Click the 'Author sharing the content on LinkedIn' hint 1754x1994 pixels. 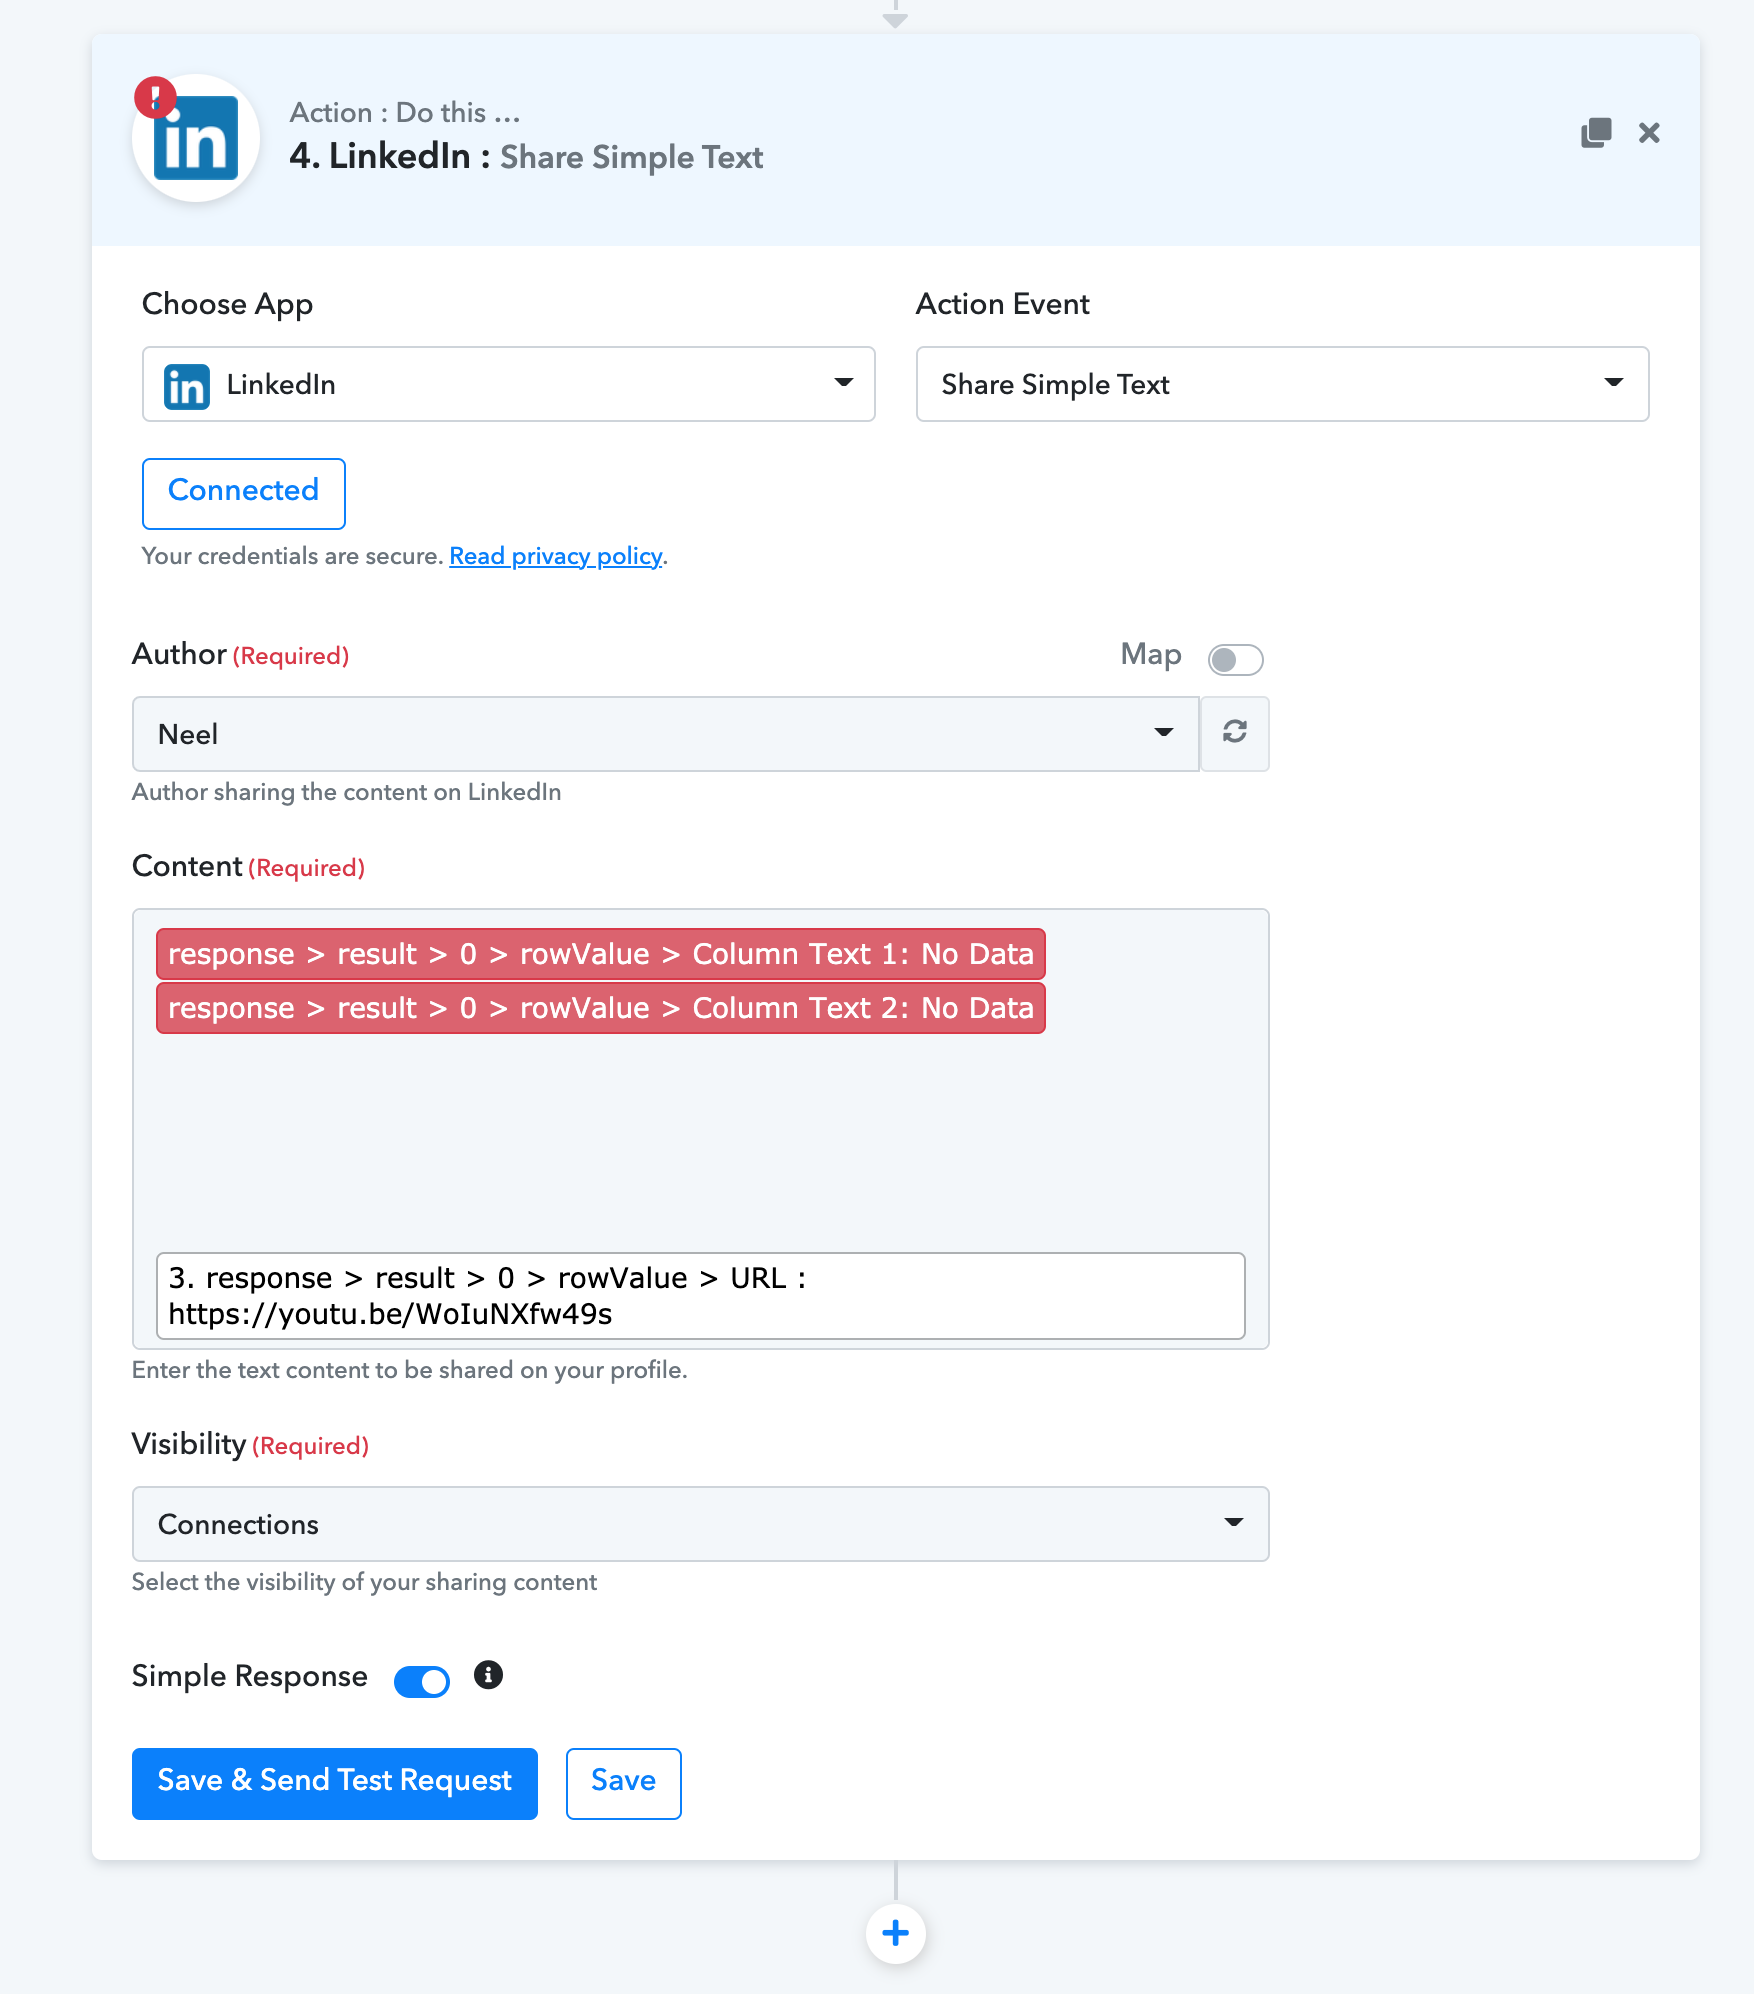click(x=347, y=792)
